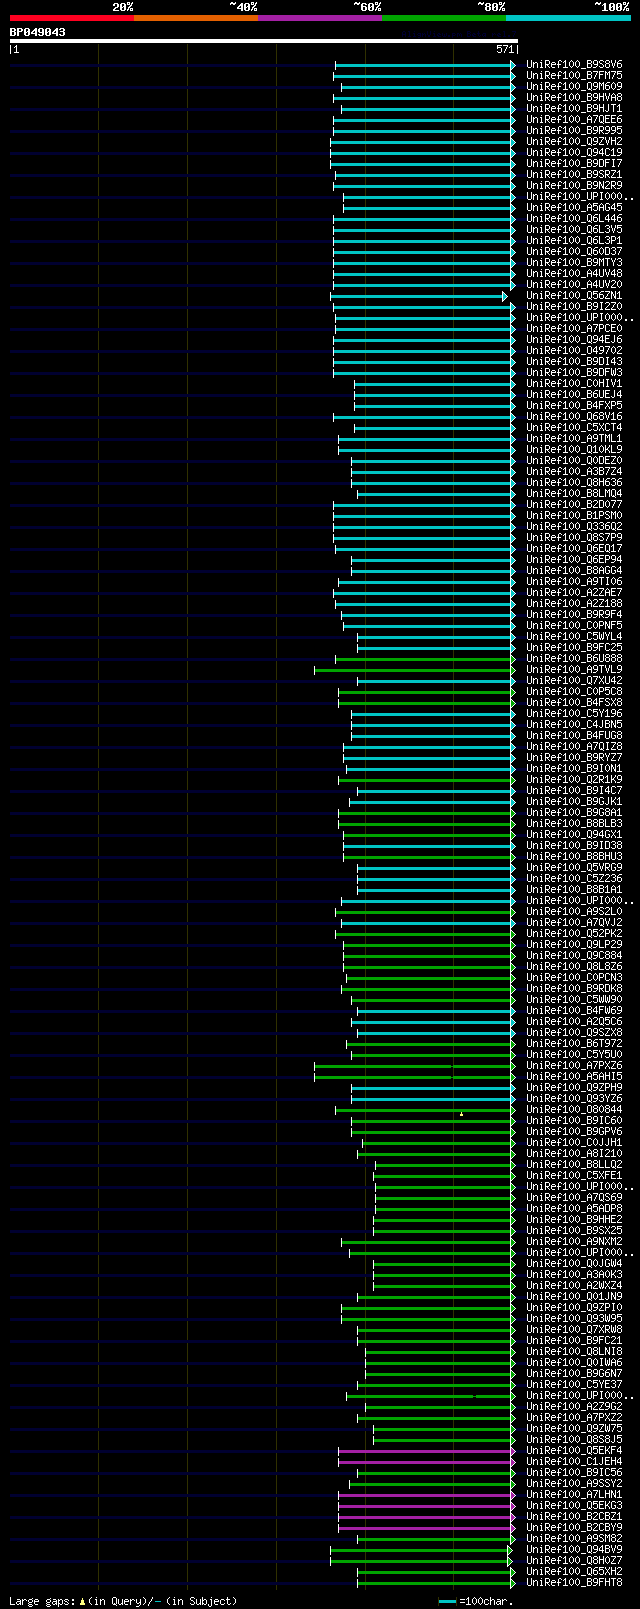Click UniRef100_Q8S7P9 label

pos(574,537)
